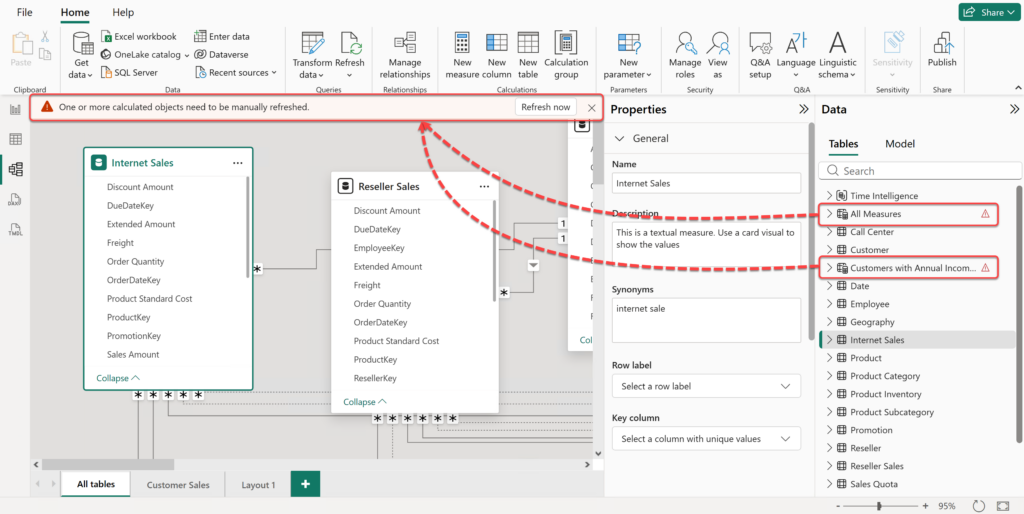1024x514 pixels.
Task: Open DAX query view
Action: [x=15, y=199]
